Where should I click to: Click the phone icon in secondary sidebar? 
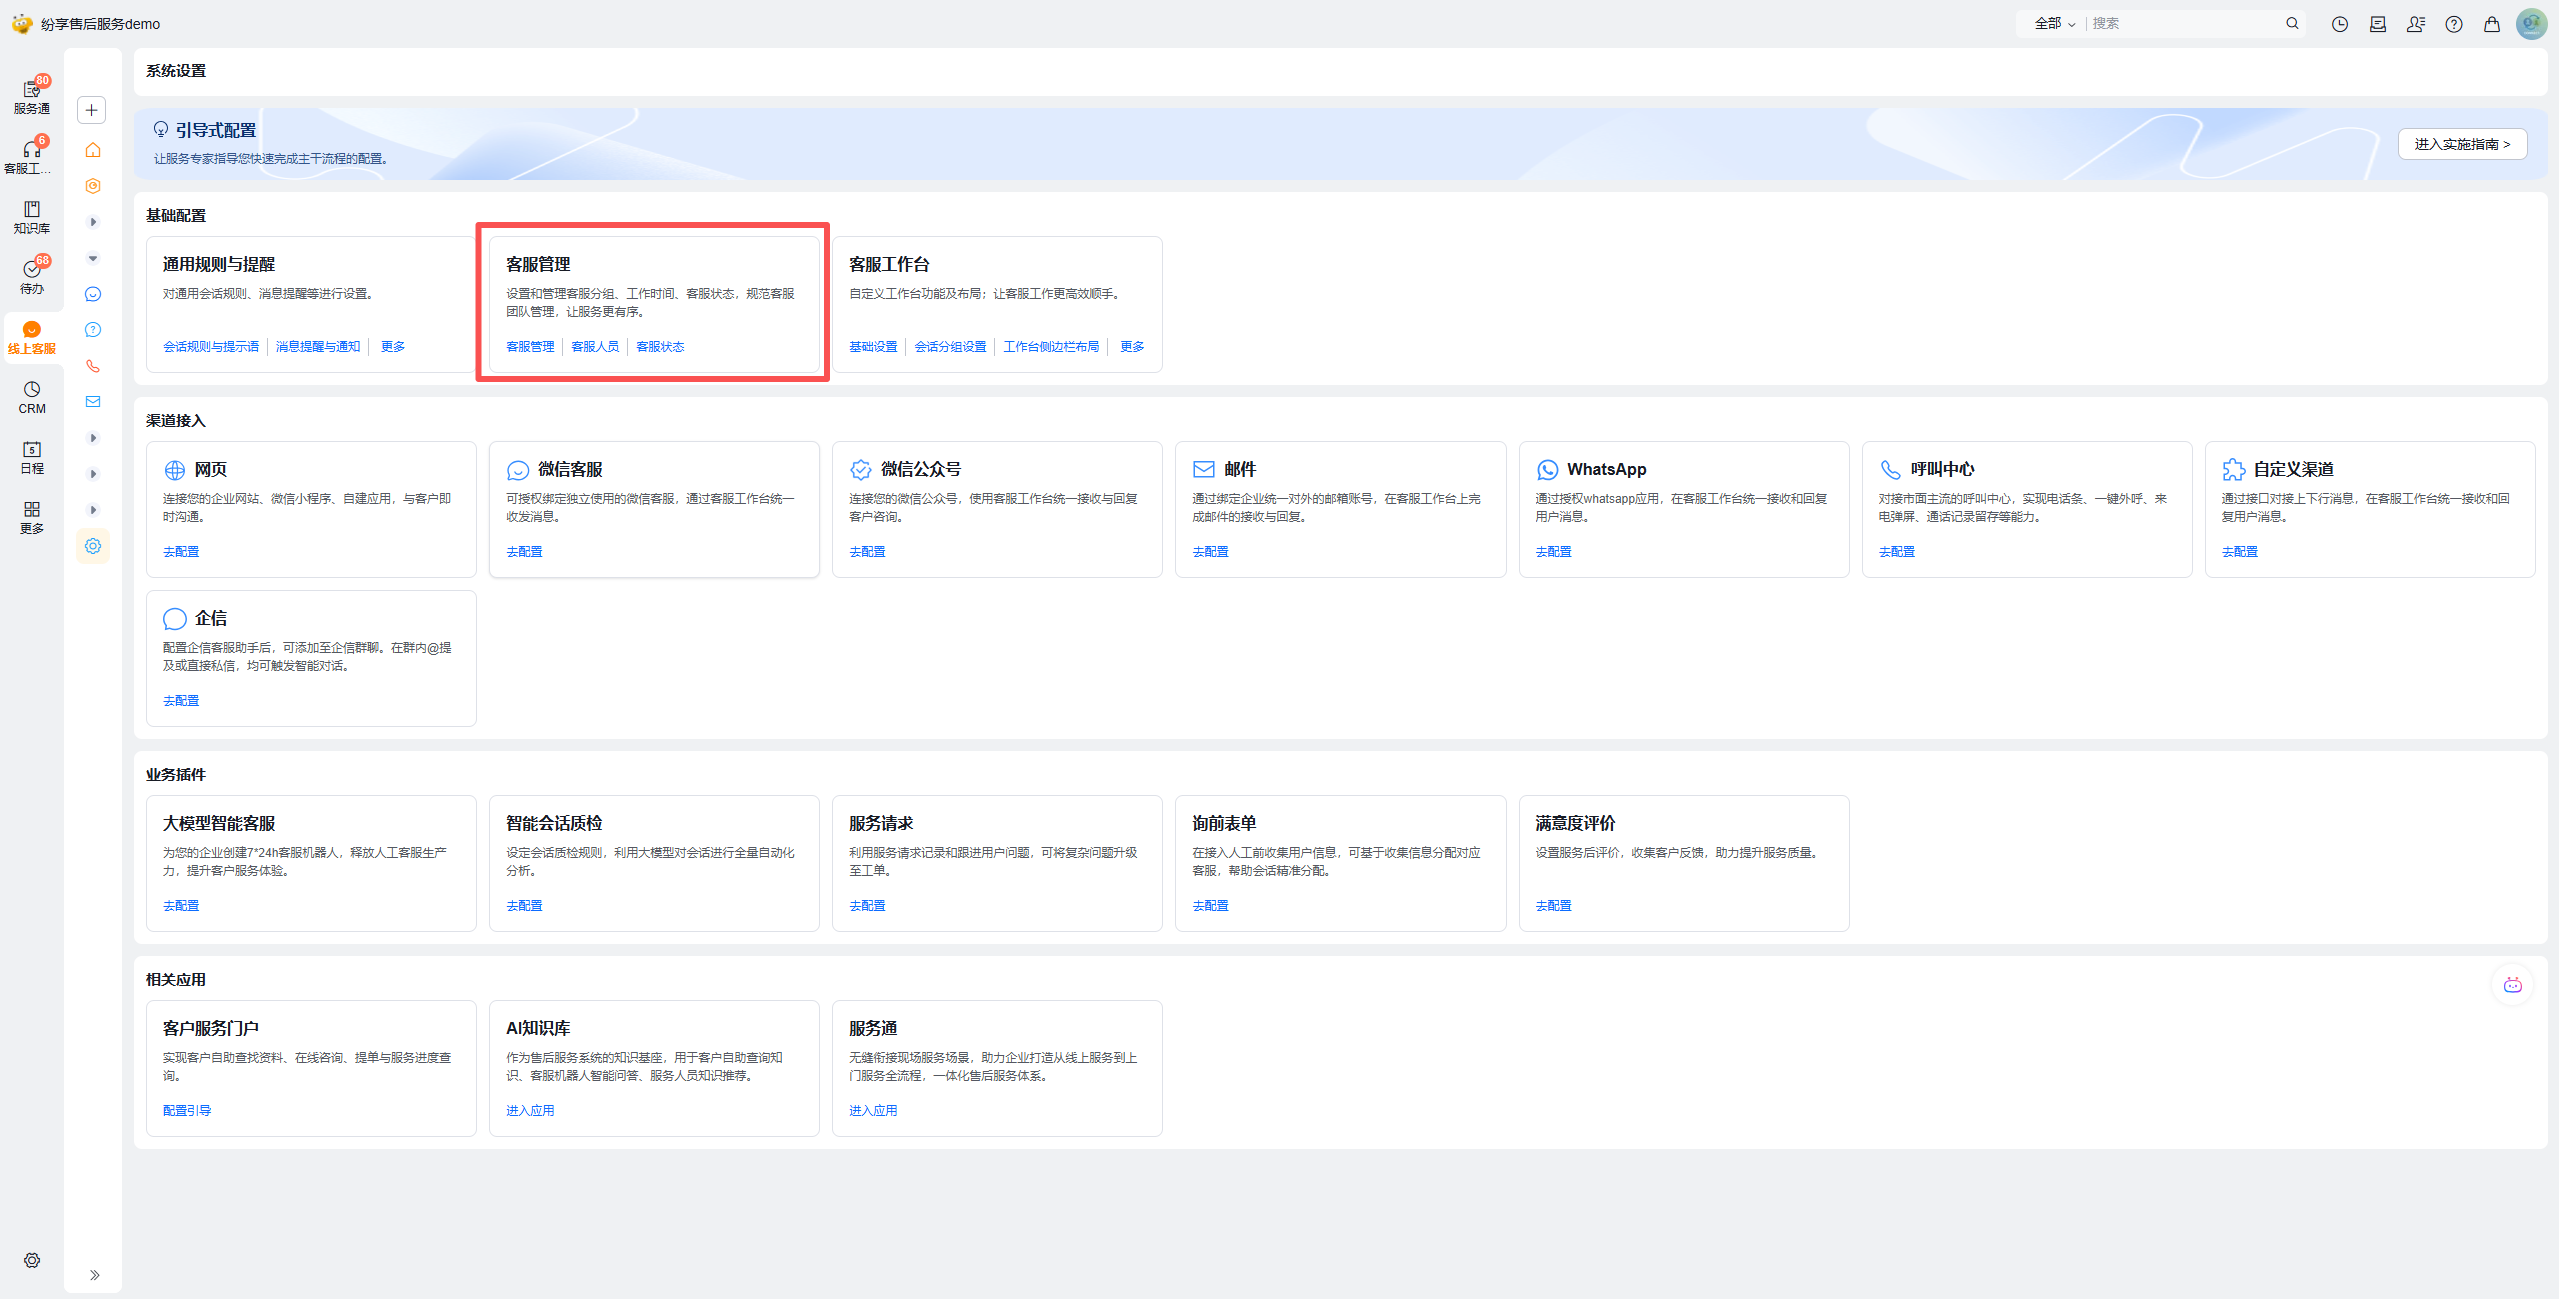click(x=93, y=366)
